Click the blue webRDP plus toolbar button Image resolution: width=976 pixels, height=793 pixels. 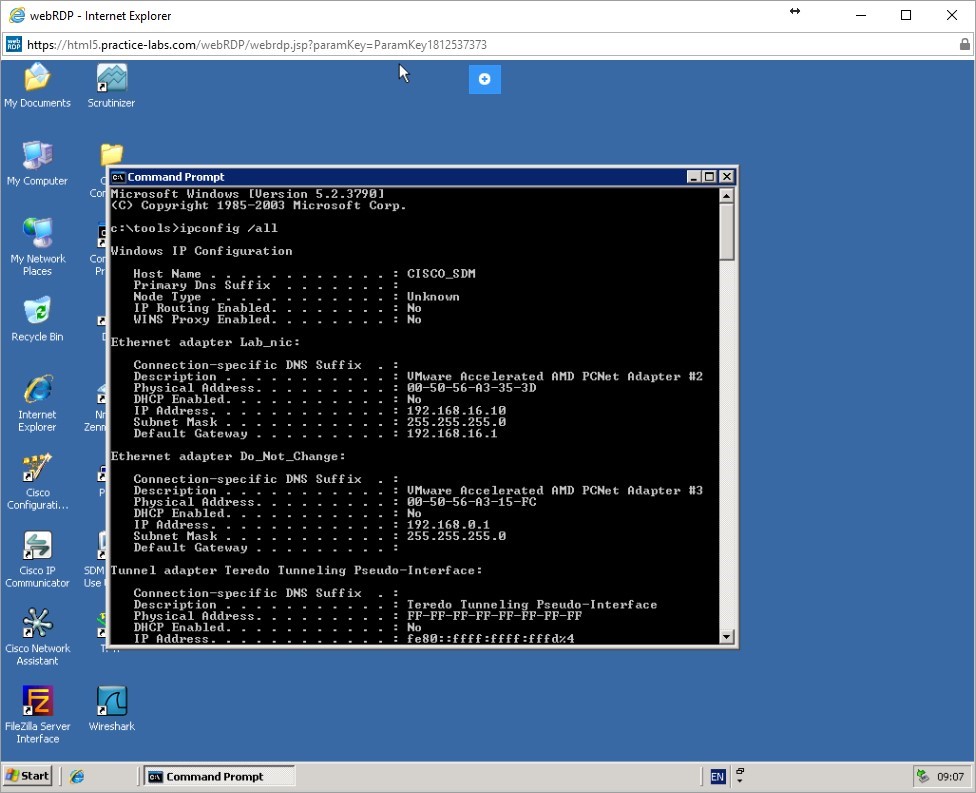coord(484,79)
